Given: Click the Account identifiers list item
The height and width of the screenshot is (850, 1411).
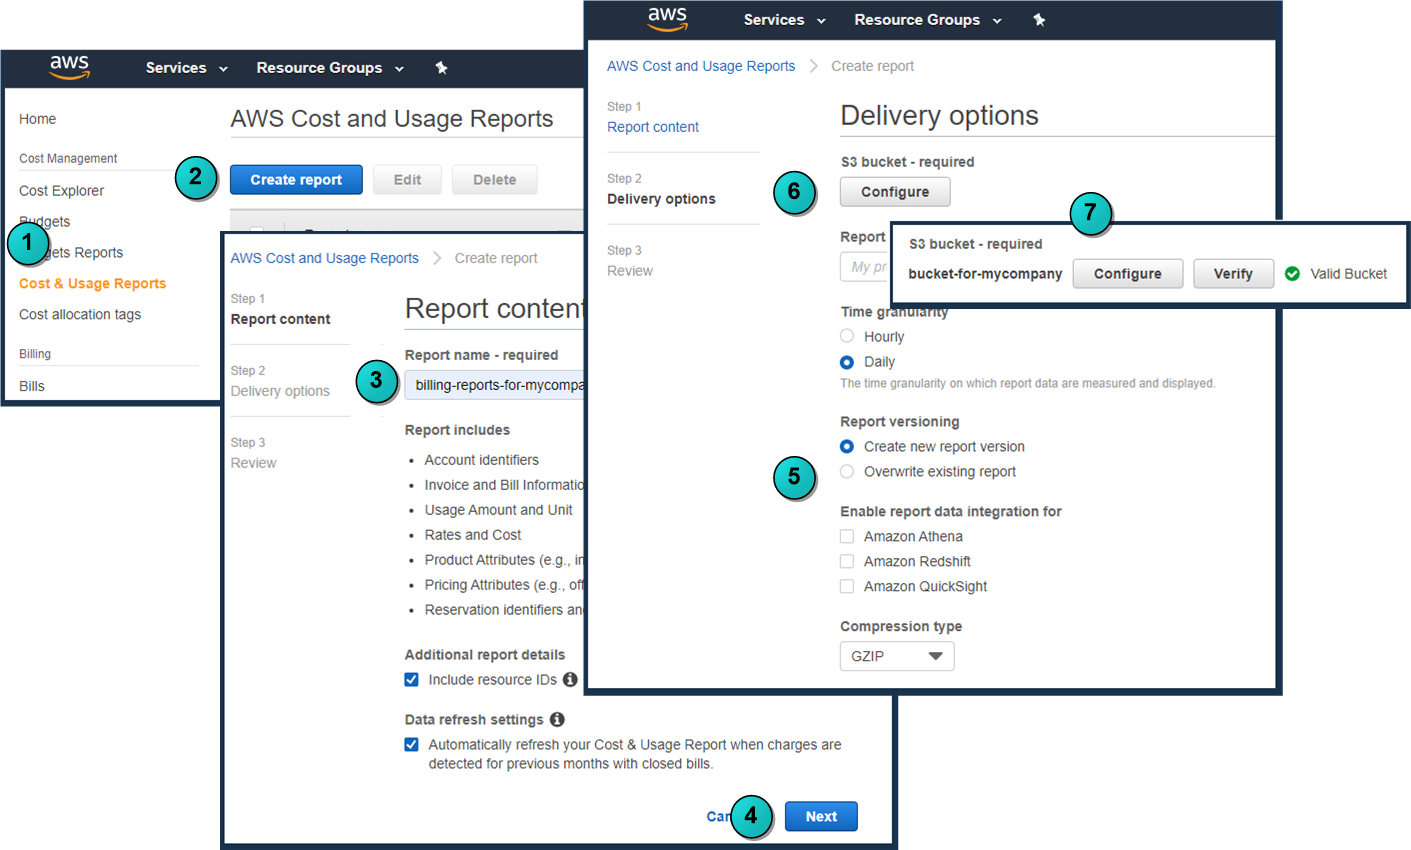Looking at the screenshot, I should [x=482, y=460].
